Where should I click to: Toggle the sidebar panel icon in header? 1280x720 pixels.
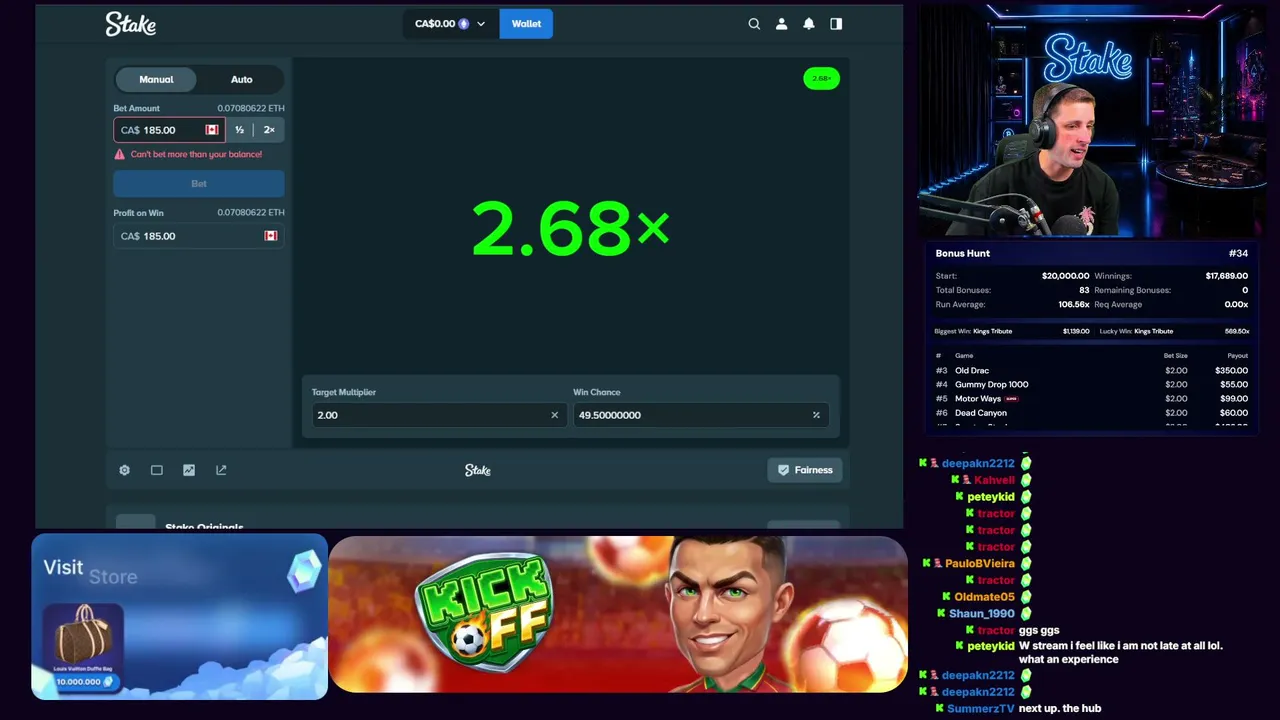pos(836,24)
